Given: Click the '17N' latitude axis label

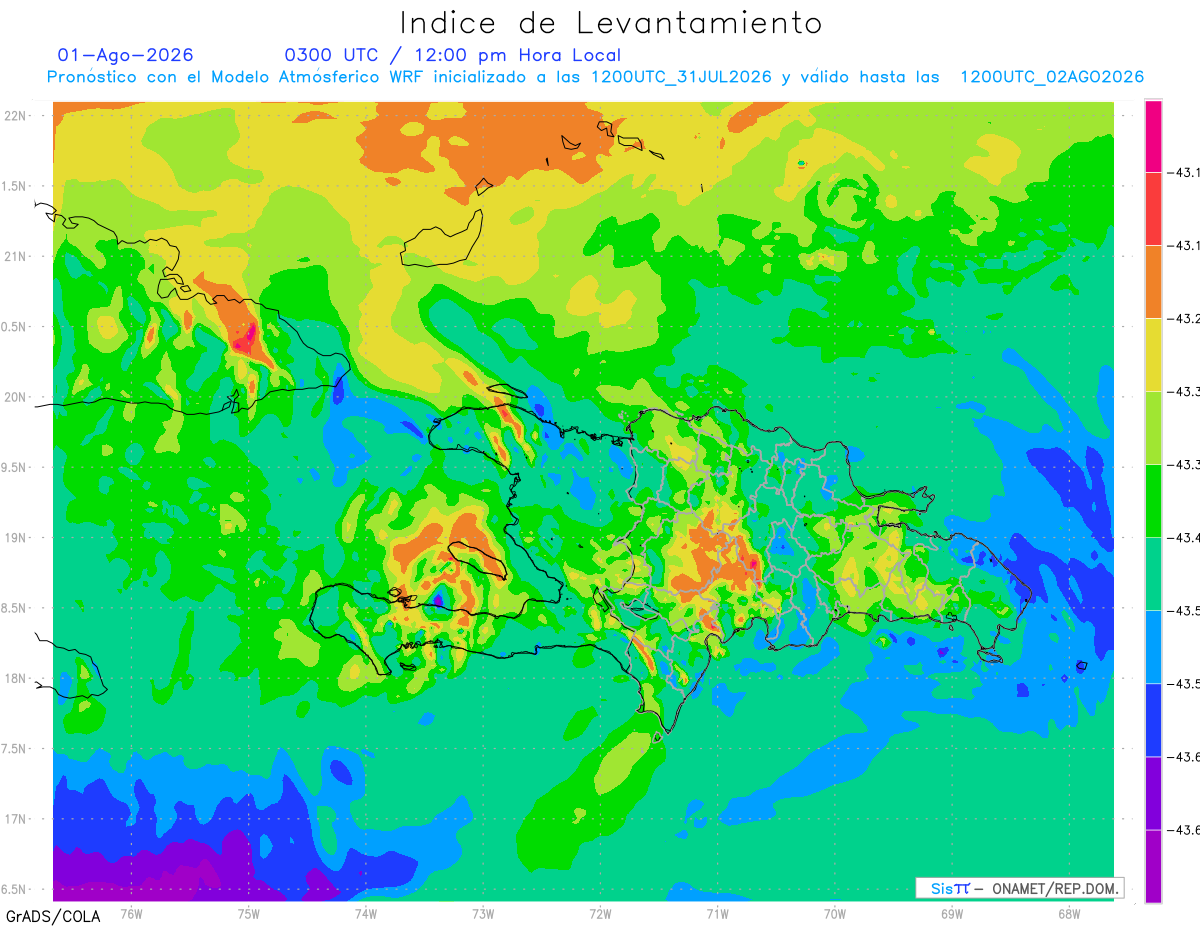Looking at the screenshot, I should click(x=16, y=819).
